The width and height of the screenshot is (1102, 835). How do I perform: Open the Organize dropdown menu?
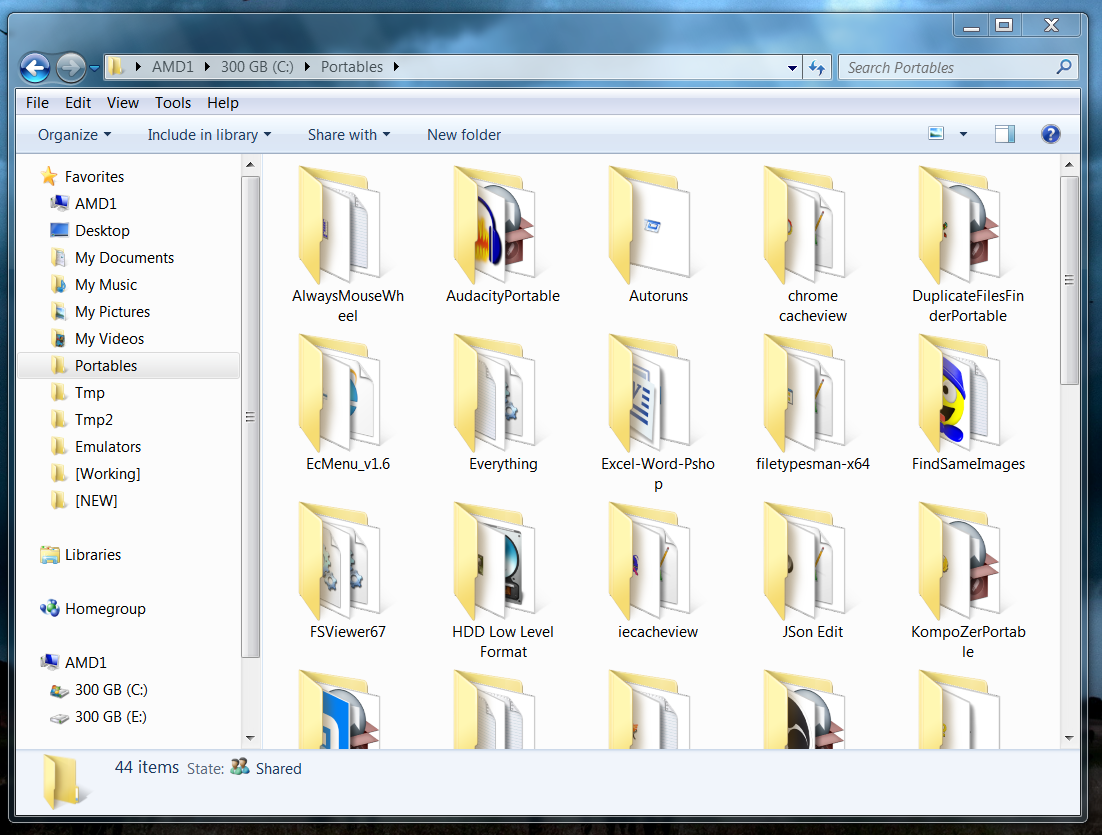74,135
